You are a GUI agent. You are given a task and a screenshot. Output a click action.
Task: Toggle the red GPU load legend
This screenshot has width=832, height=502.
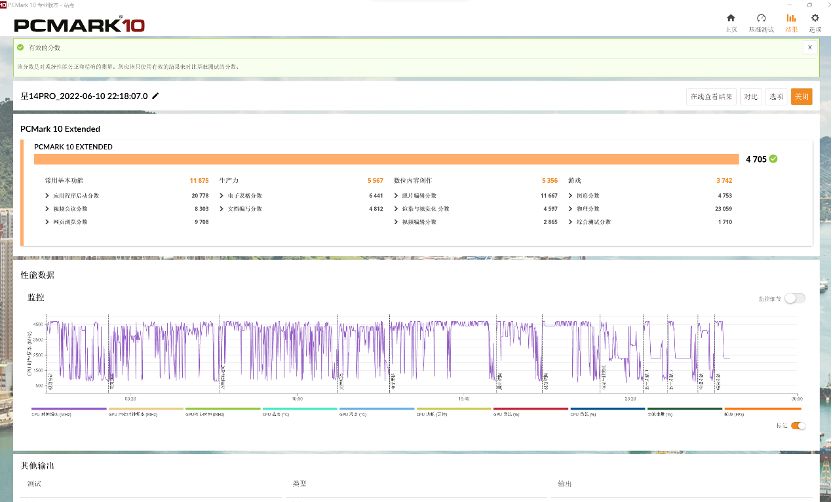(x=531, y=412)
